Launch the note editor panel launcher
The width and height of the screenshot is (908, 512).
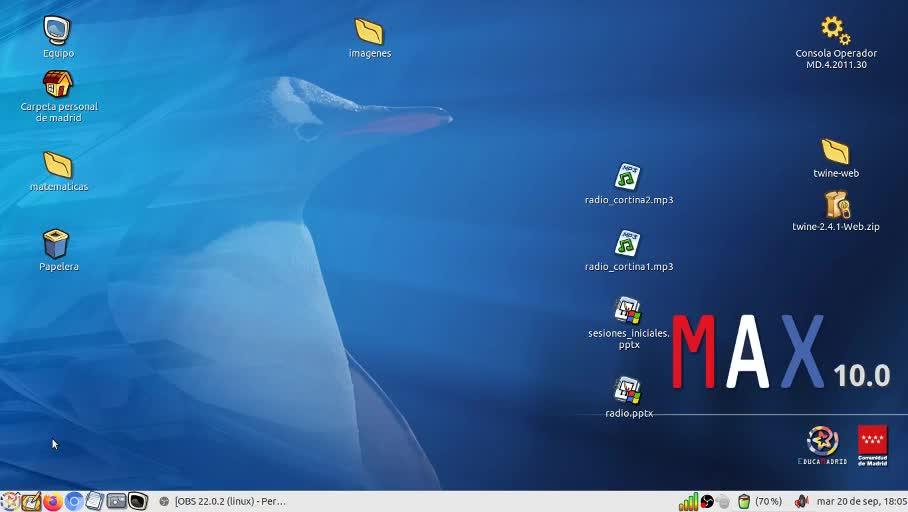point(31,502)
